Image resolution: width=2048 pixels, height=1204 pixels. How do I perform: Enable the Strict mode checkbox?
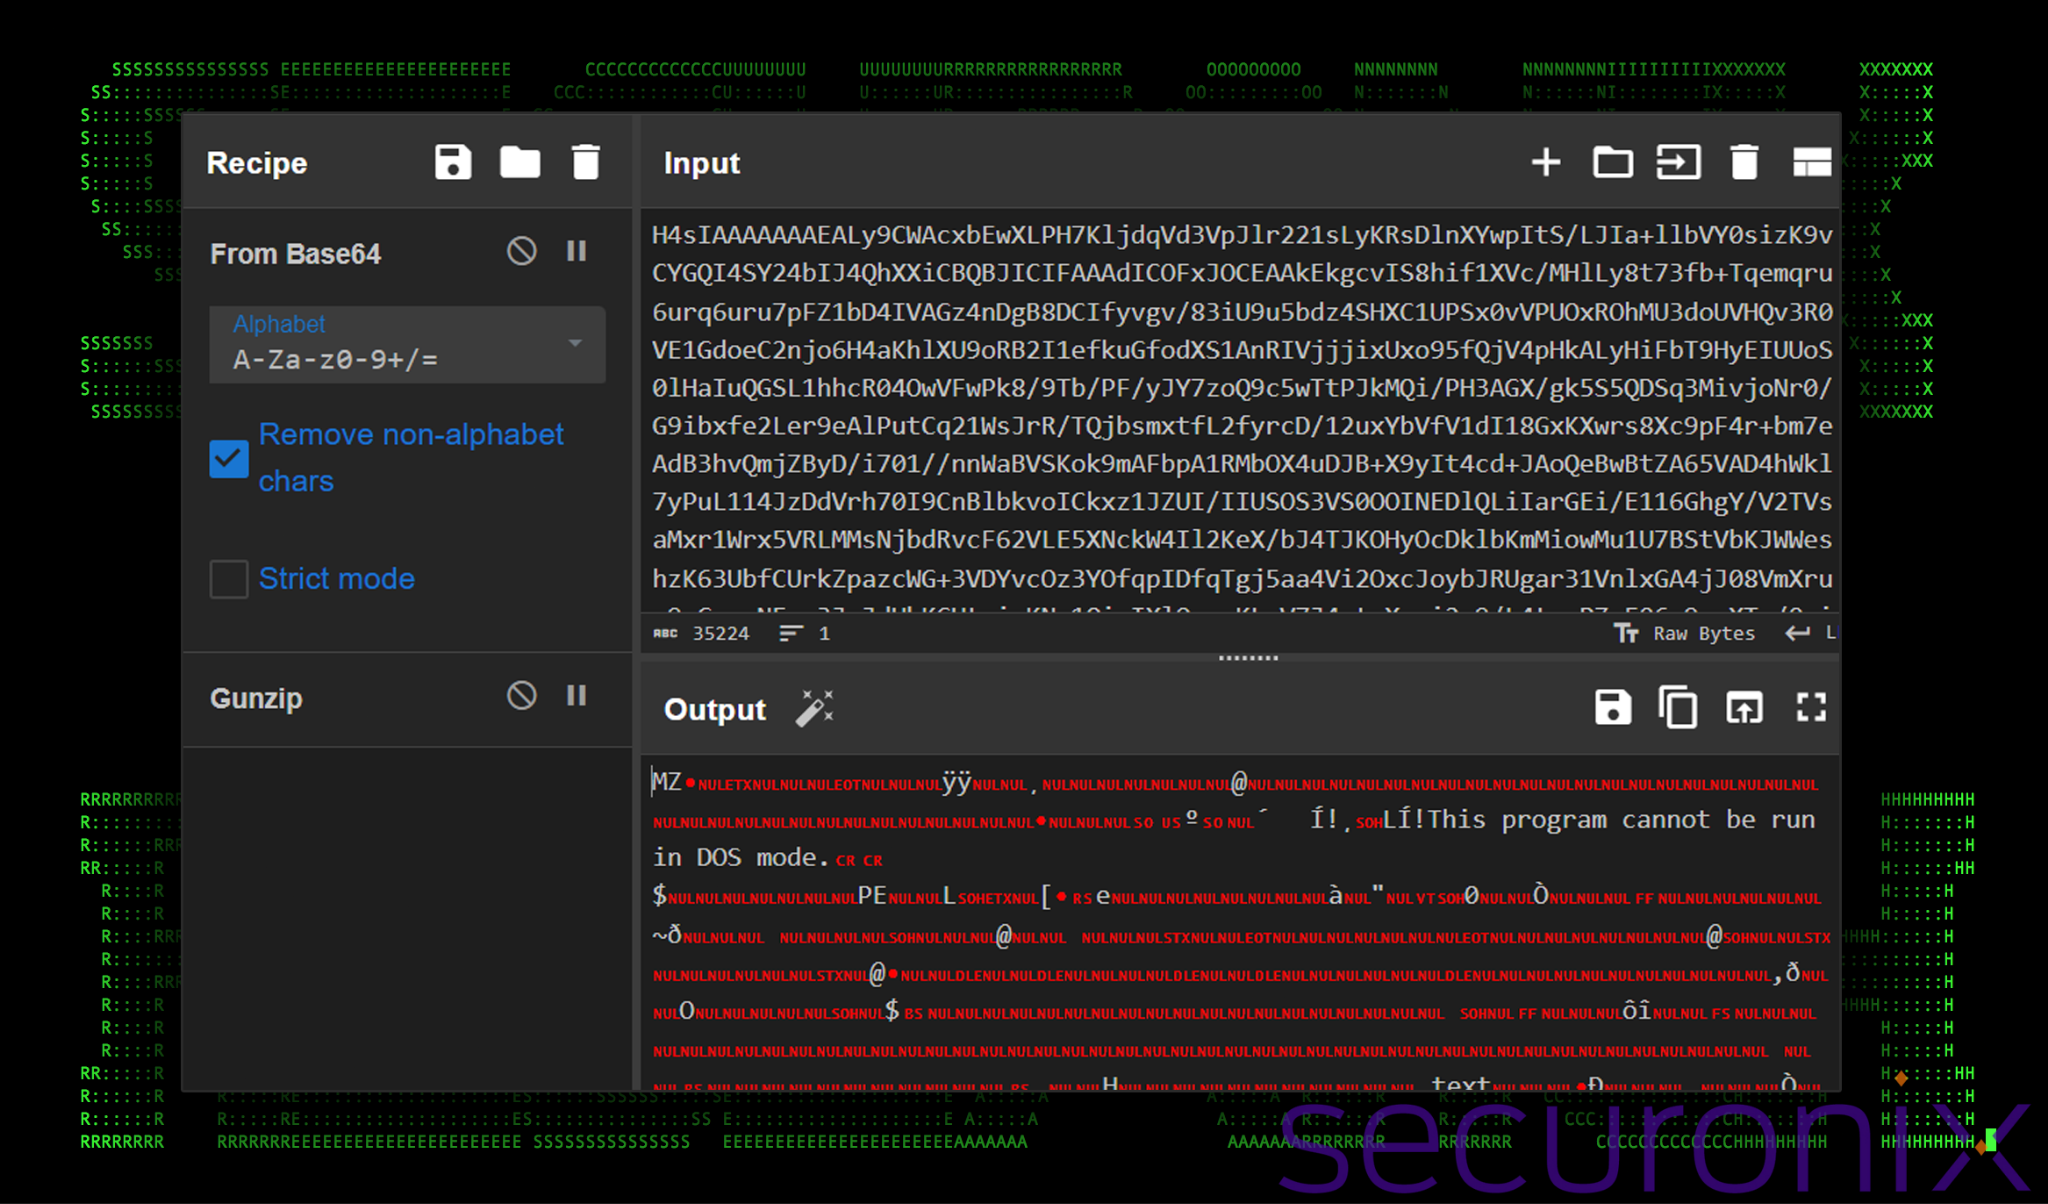[229, 579]
